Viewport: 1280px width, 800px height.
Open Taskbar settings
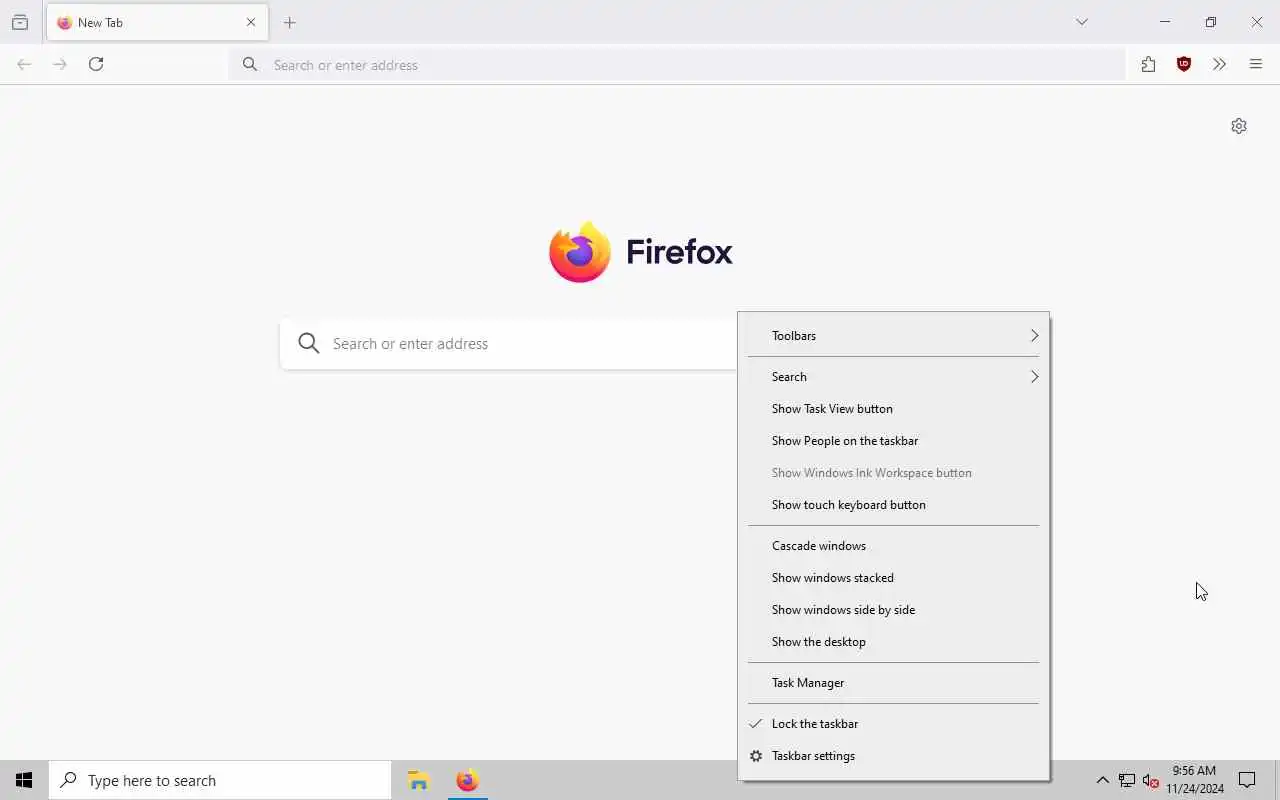894,756
